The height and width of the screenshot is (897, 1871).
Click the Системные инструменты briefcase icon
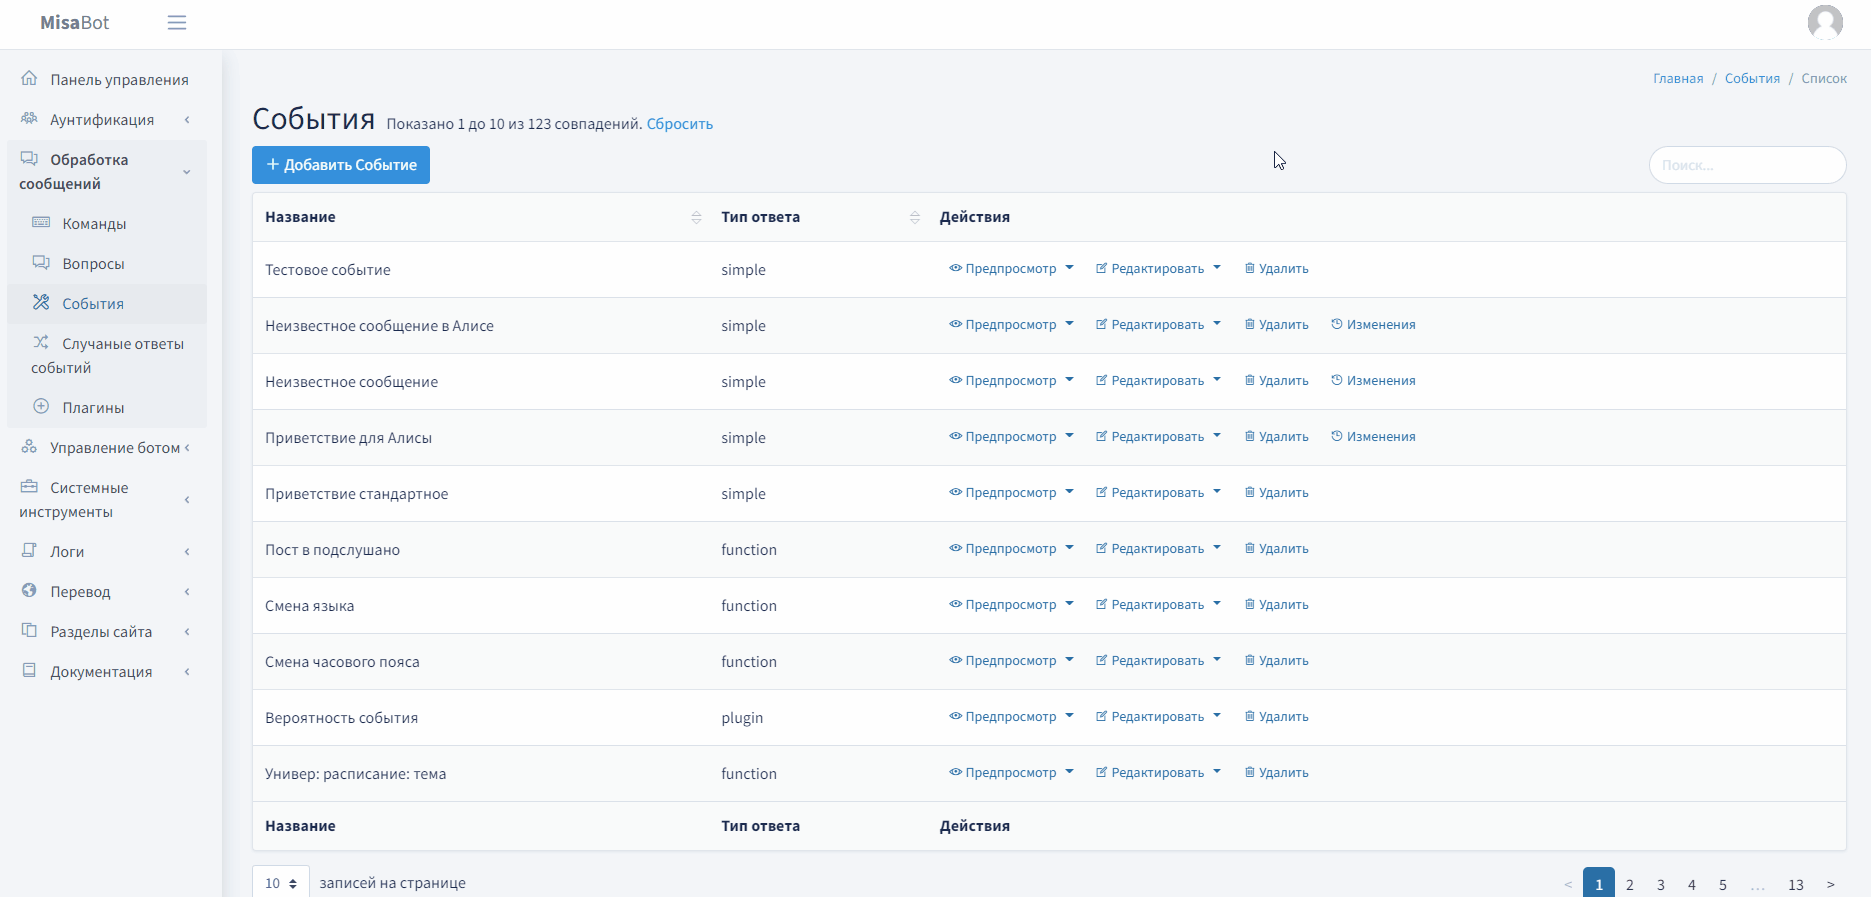point(29,486)
